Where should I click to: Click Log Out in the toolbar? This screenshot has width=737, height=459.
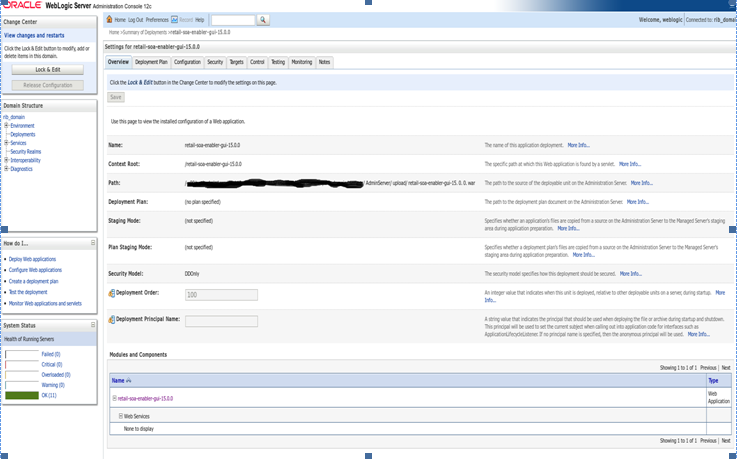point(135,20)
